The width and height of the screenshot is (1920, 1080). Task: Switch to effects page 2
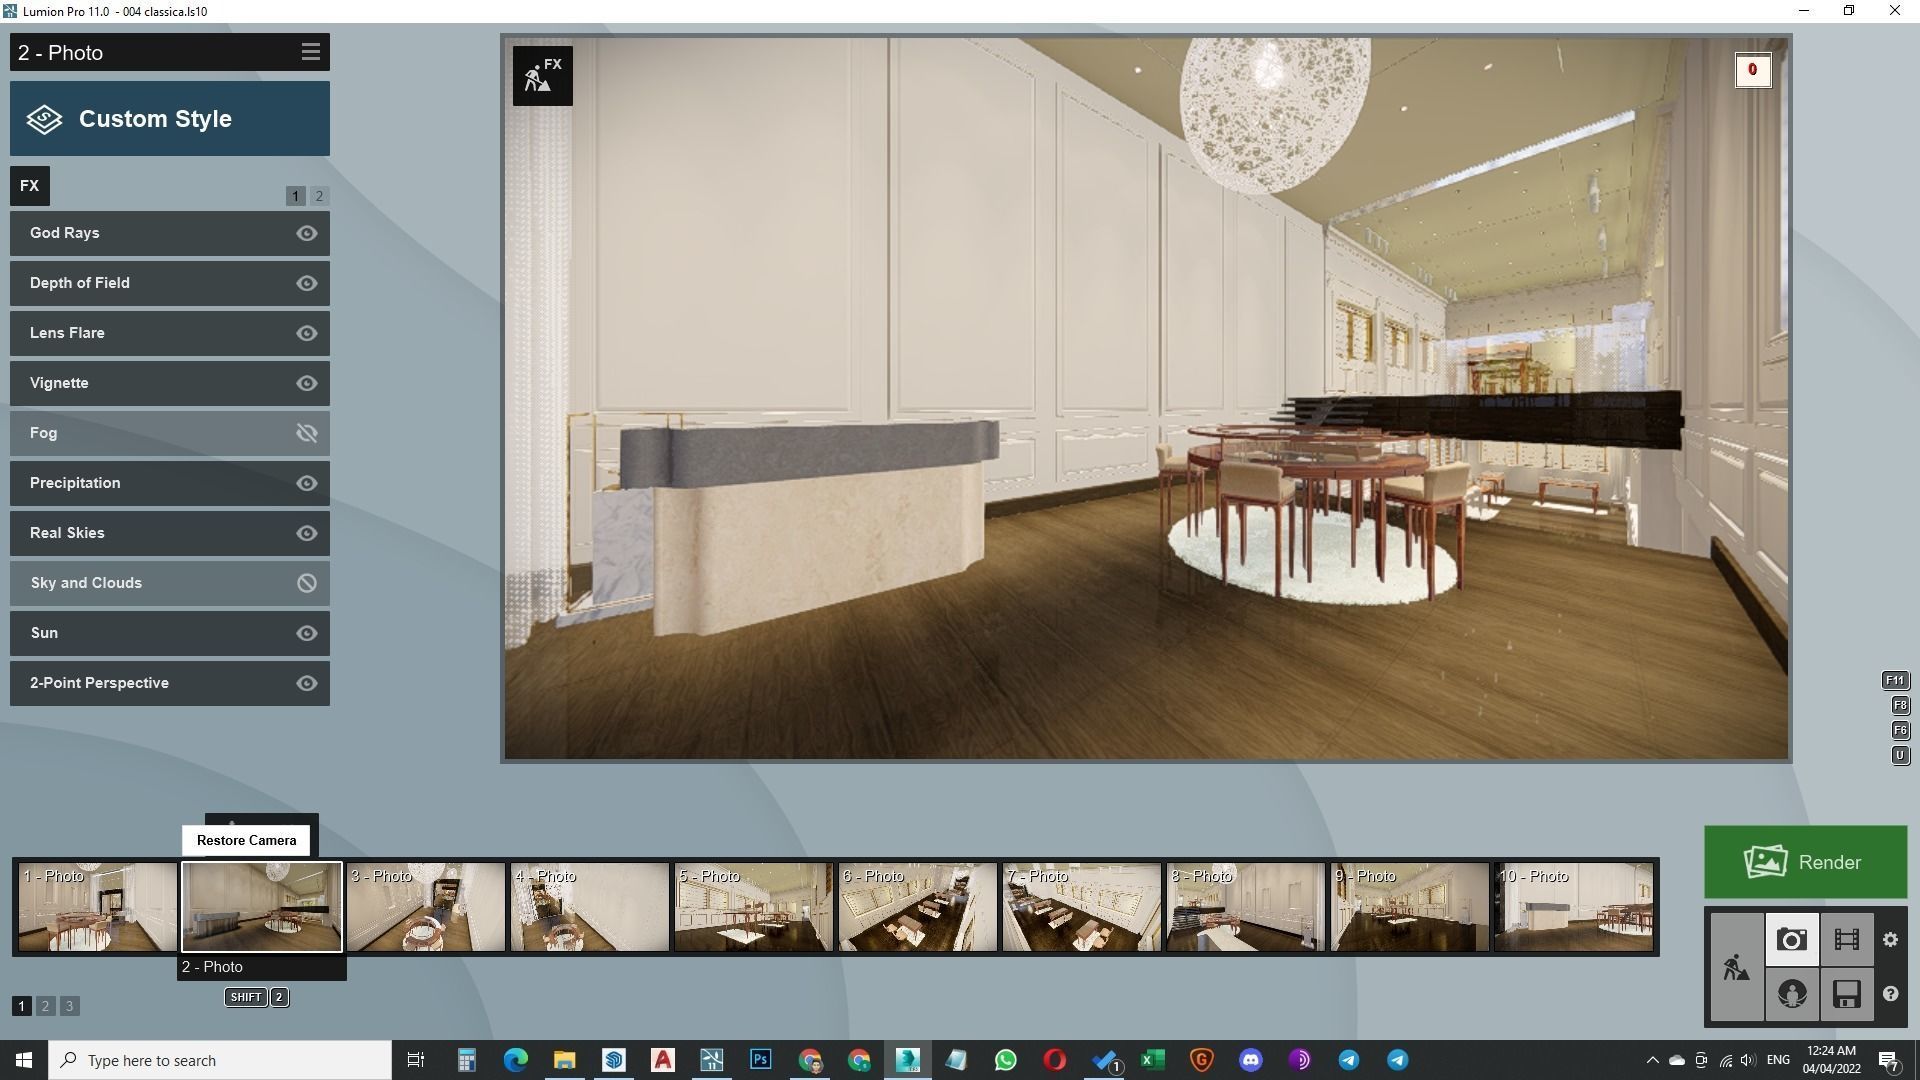tap(319, 196)
